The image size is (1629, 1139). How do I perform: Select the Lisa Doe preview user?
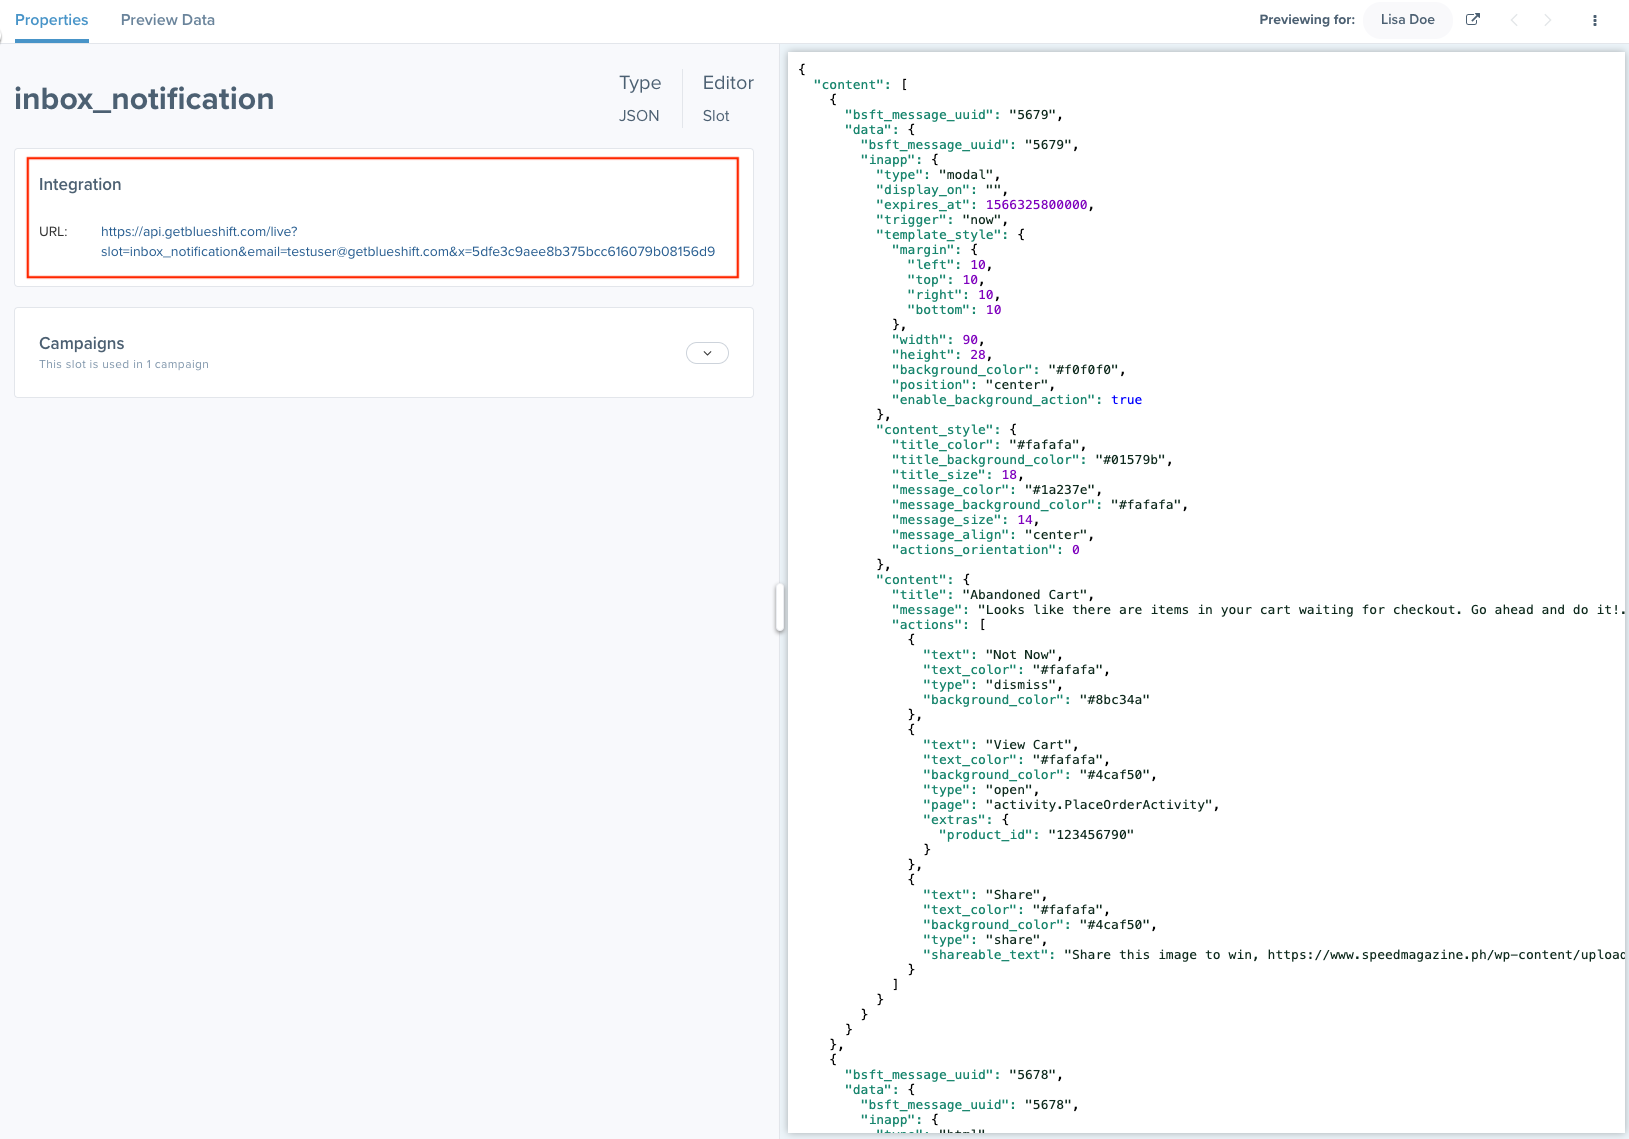[1407, 20]
